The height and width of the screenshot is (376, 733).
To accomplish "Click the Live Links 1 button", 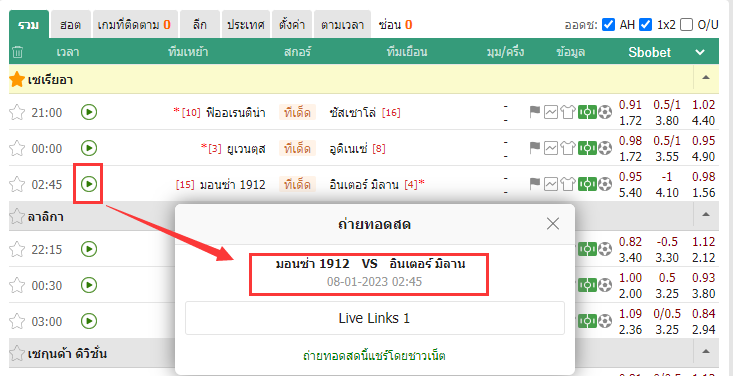I will tap(374, 318).
